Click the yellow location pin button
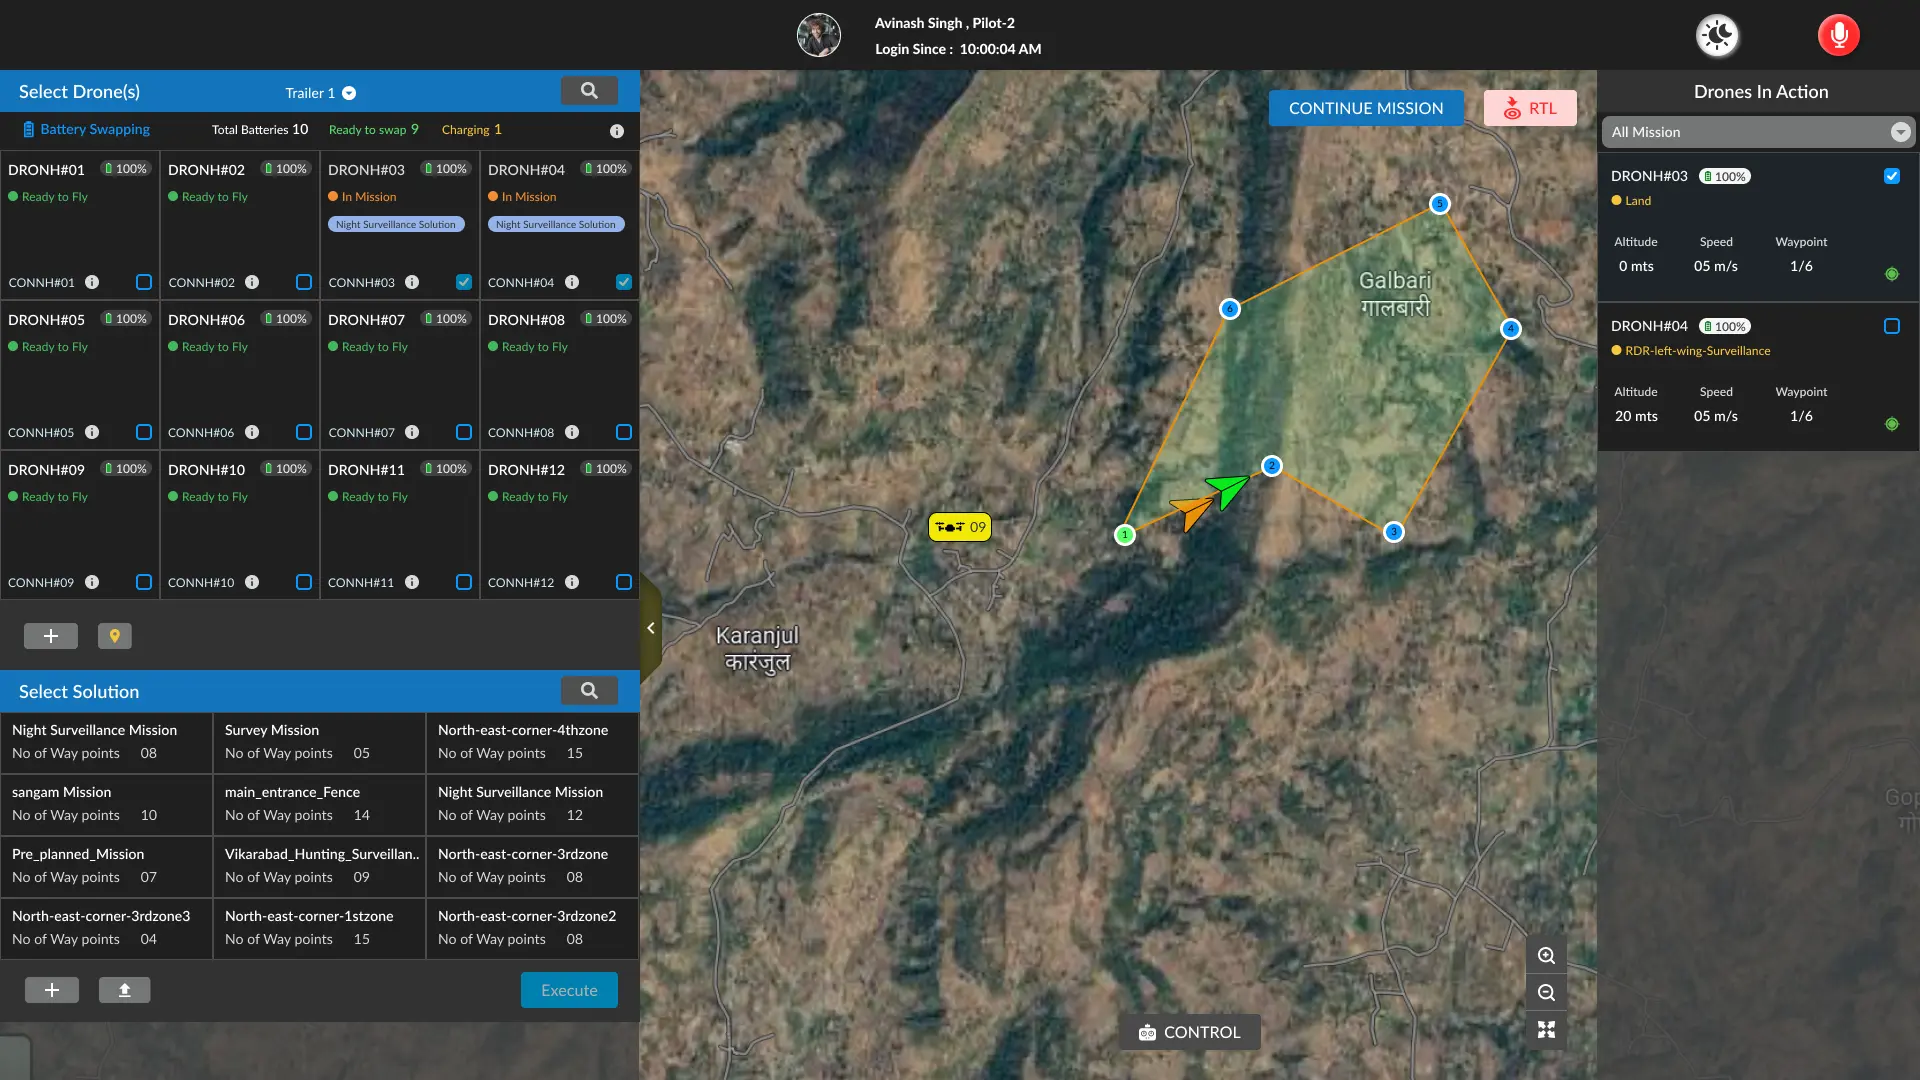Image resolution: width=1920 pixels, height=1080 pixels. (x=114, y=636)
